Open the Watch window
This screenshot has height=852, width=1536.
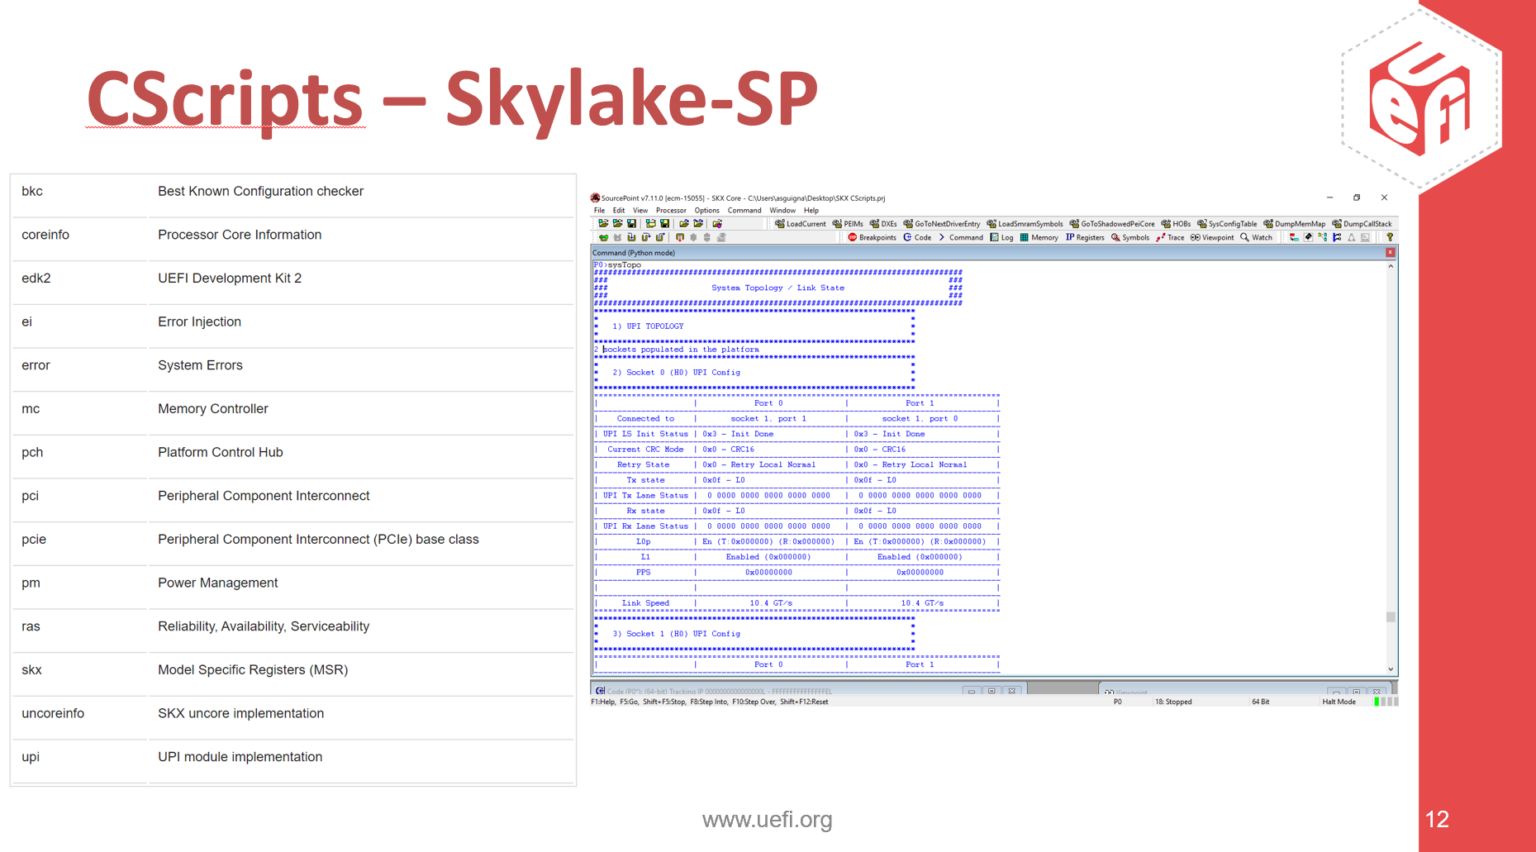(1257, 237)
